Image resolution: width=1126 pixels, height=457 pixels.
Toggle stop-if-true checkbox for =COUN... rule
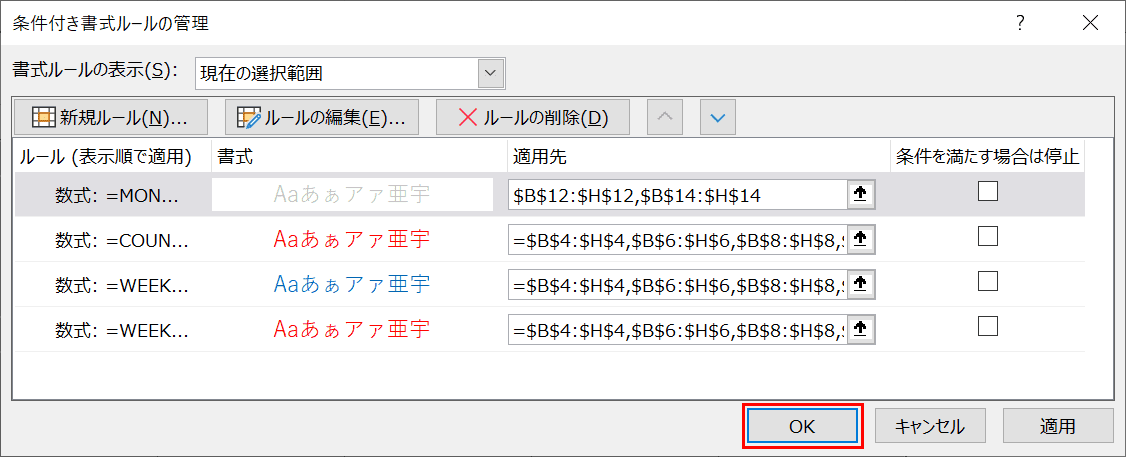[x=988, y=236]
